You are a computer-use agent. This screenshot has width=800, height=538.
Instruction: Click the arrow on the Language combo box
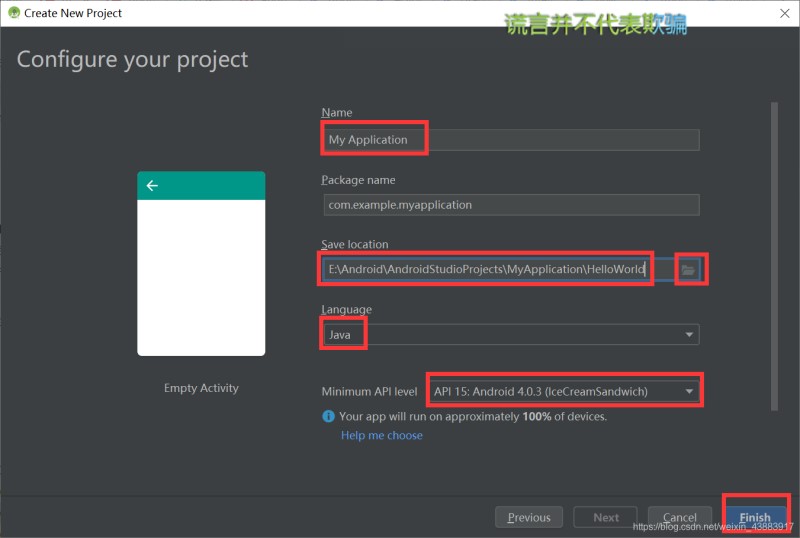689,335
